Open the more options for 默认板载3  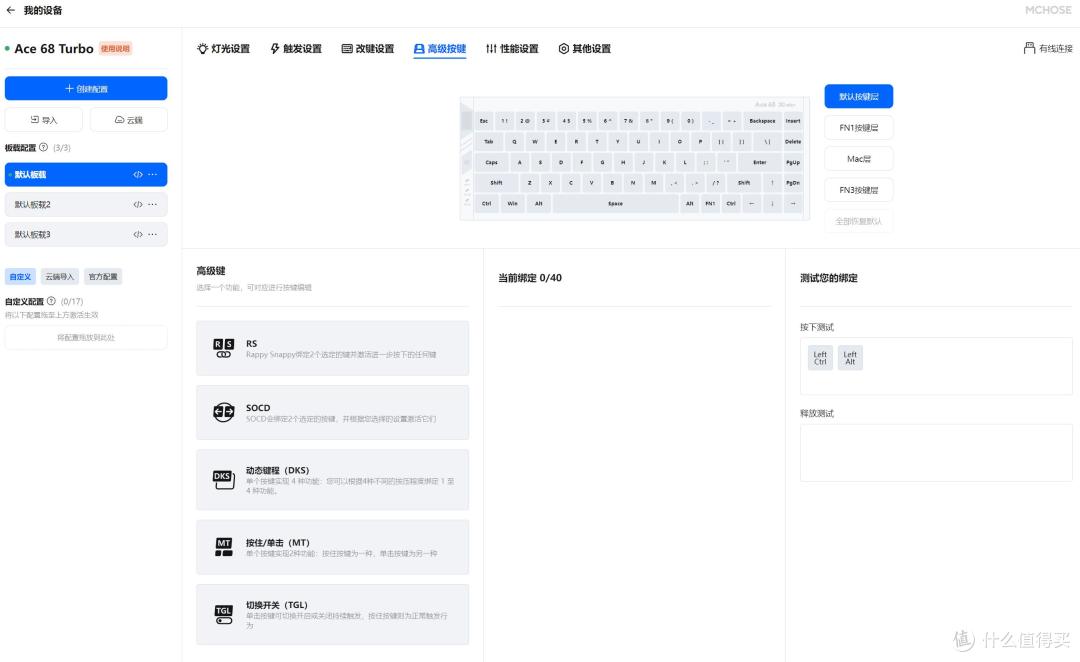[153, 234]
